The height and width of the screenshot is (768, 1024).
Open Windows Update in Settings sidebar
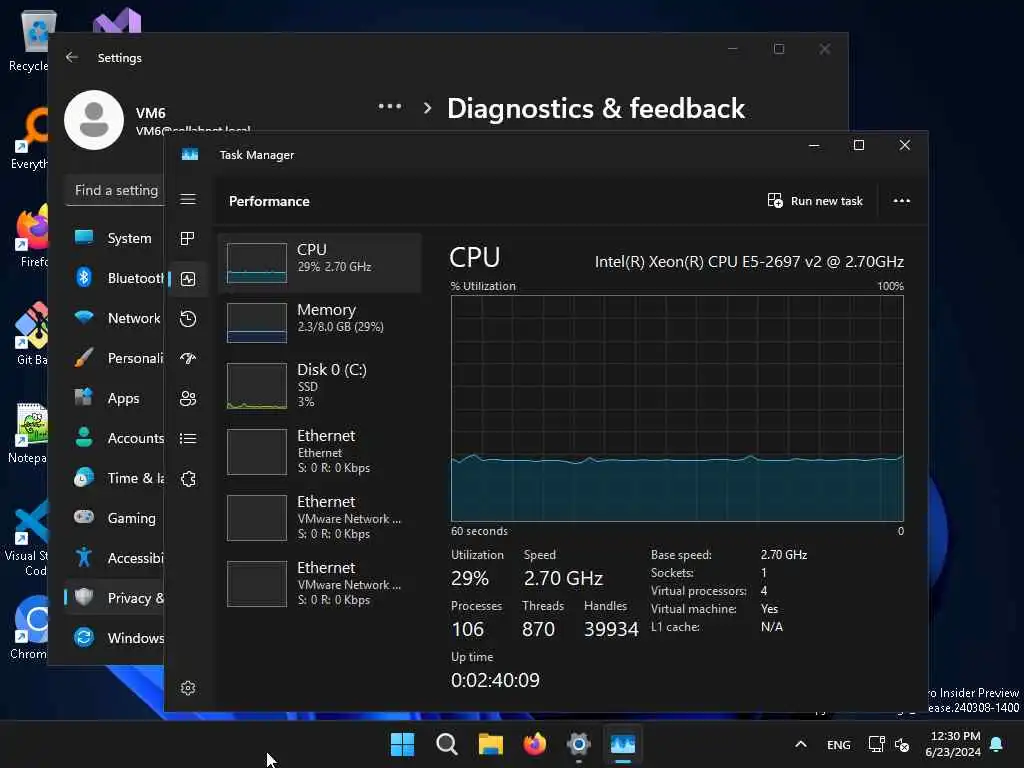coord(114,637)
